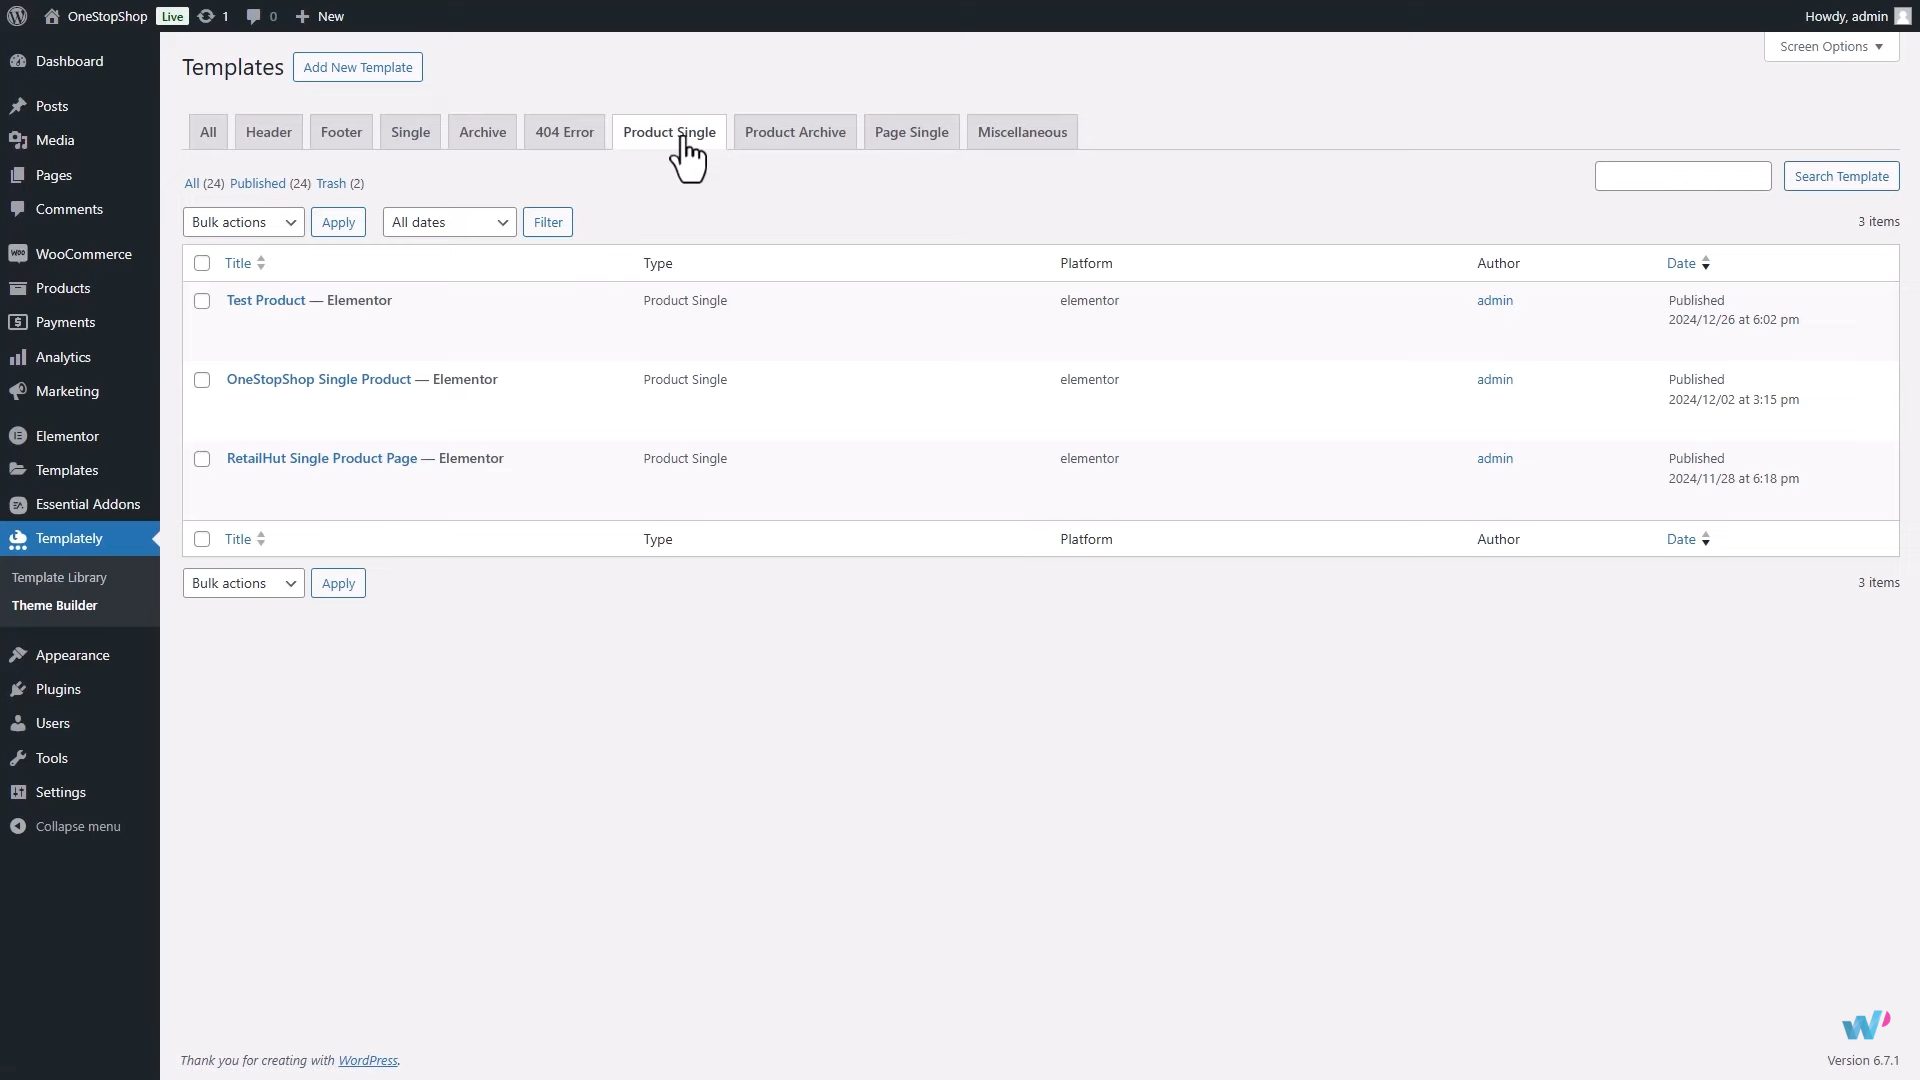Viewport: 1920px width, 1080px height.
Task: Select the 404 Error template tab
Action: click(563, 131)
